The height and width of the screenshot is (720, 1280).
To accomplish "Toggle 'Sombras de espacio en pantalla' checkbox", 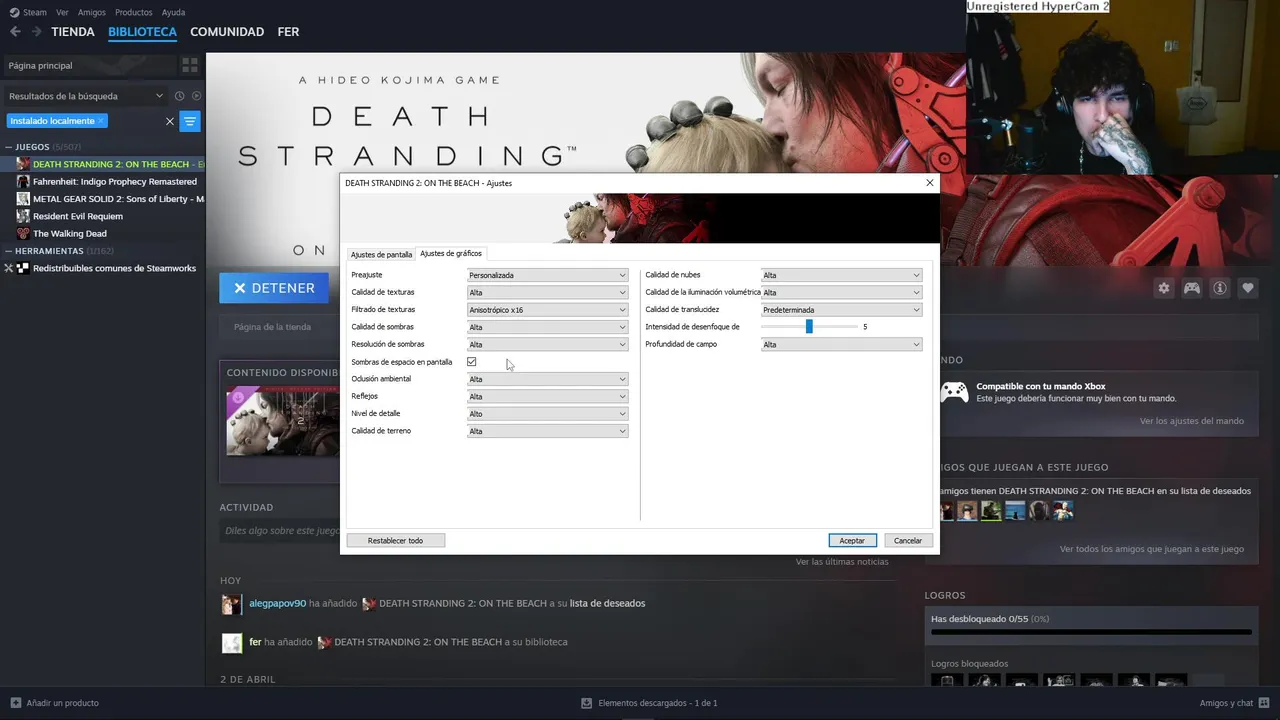I will coord(472,362).
